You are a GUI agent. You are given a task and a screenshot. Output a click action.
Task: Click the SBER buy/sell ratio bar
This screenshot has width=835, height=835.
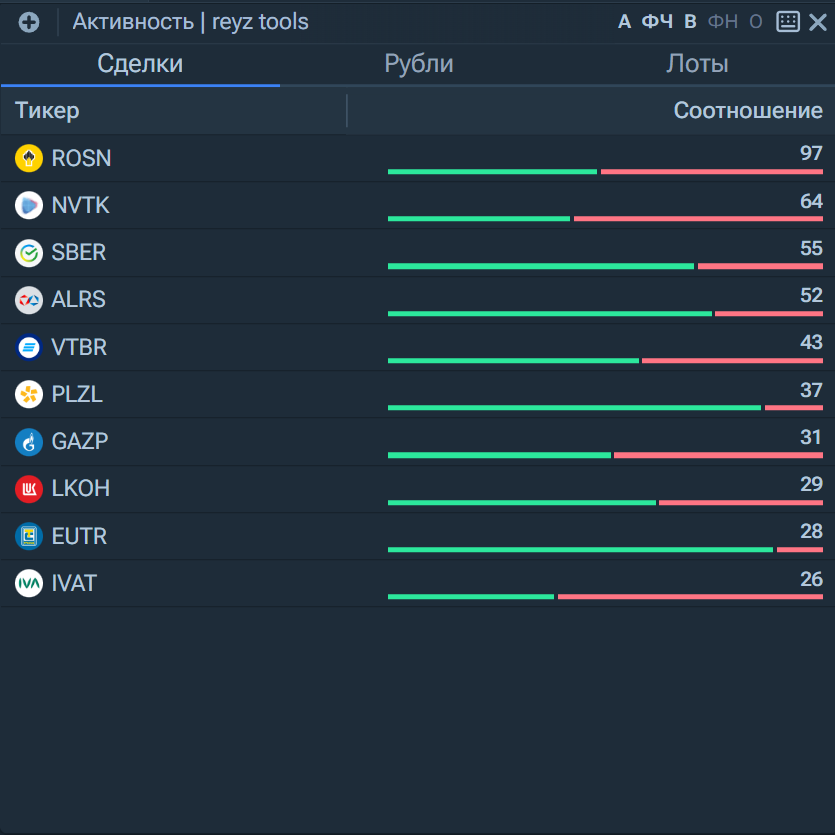(x=605, y=266)
